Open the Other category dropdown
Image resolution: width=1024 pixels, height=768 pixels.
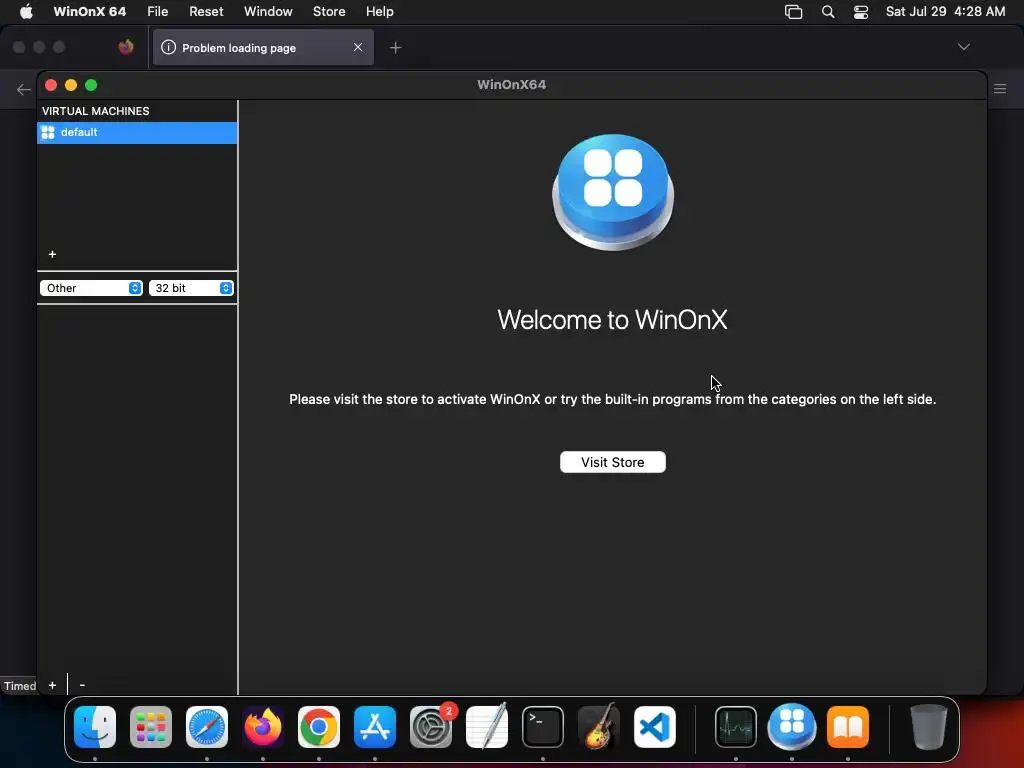point(91,288)
